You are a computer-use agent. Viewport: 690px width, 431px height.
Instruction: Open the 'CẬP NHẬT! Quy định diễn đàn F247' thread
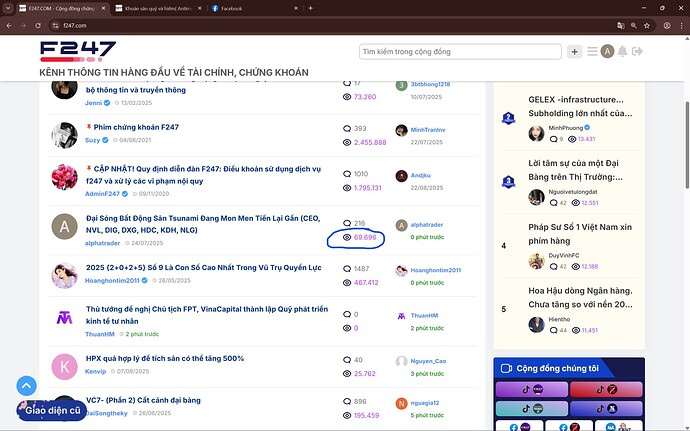(x=203, y=175)
